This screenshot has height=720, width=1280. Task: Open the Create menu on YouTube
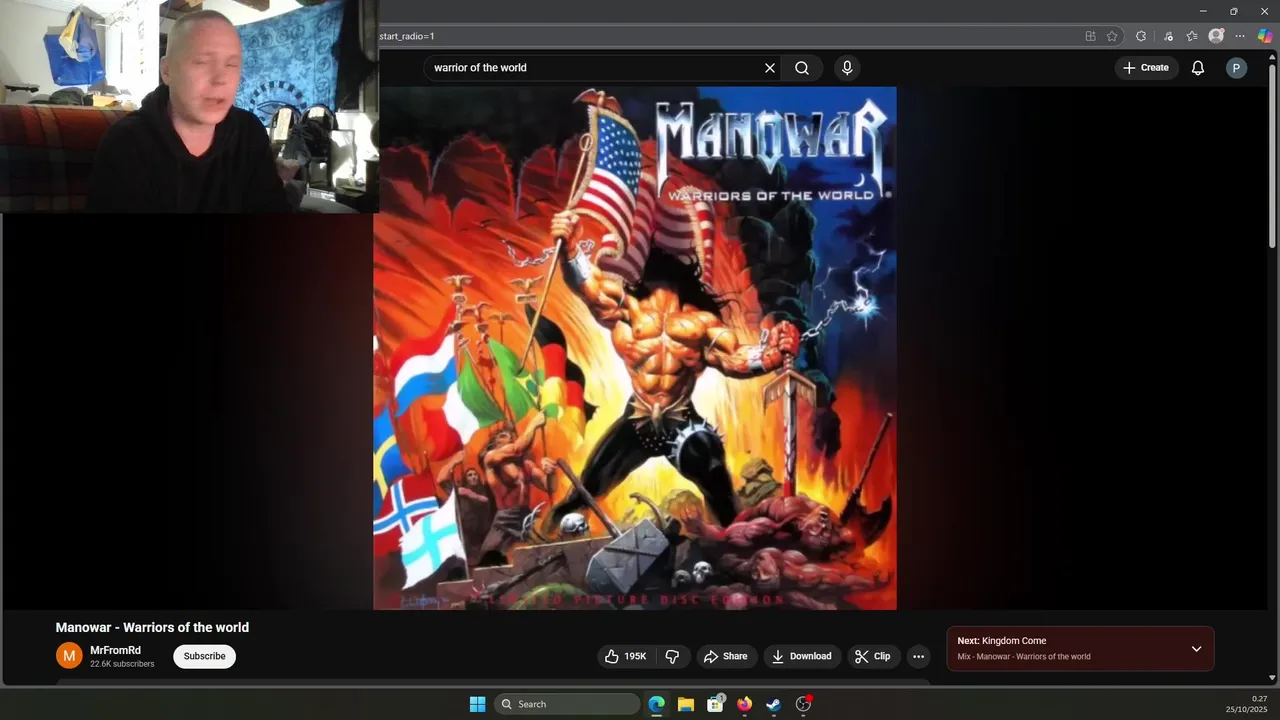pyautogui.click(x=1146, y=68)
